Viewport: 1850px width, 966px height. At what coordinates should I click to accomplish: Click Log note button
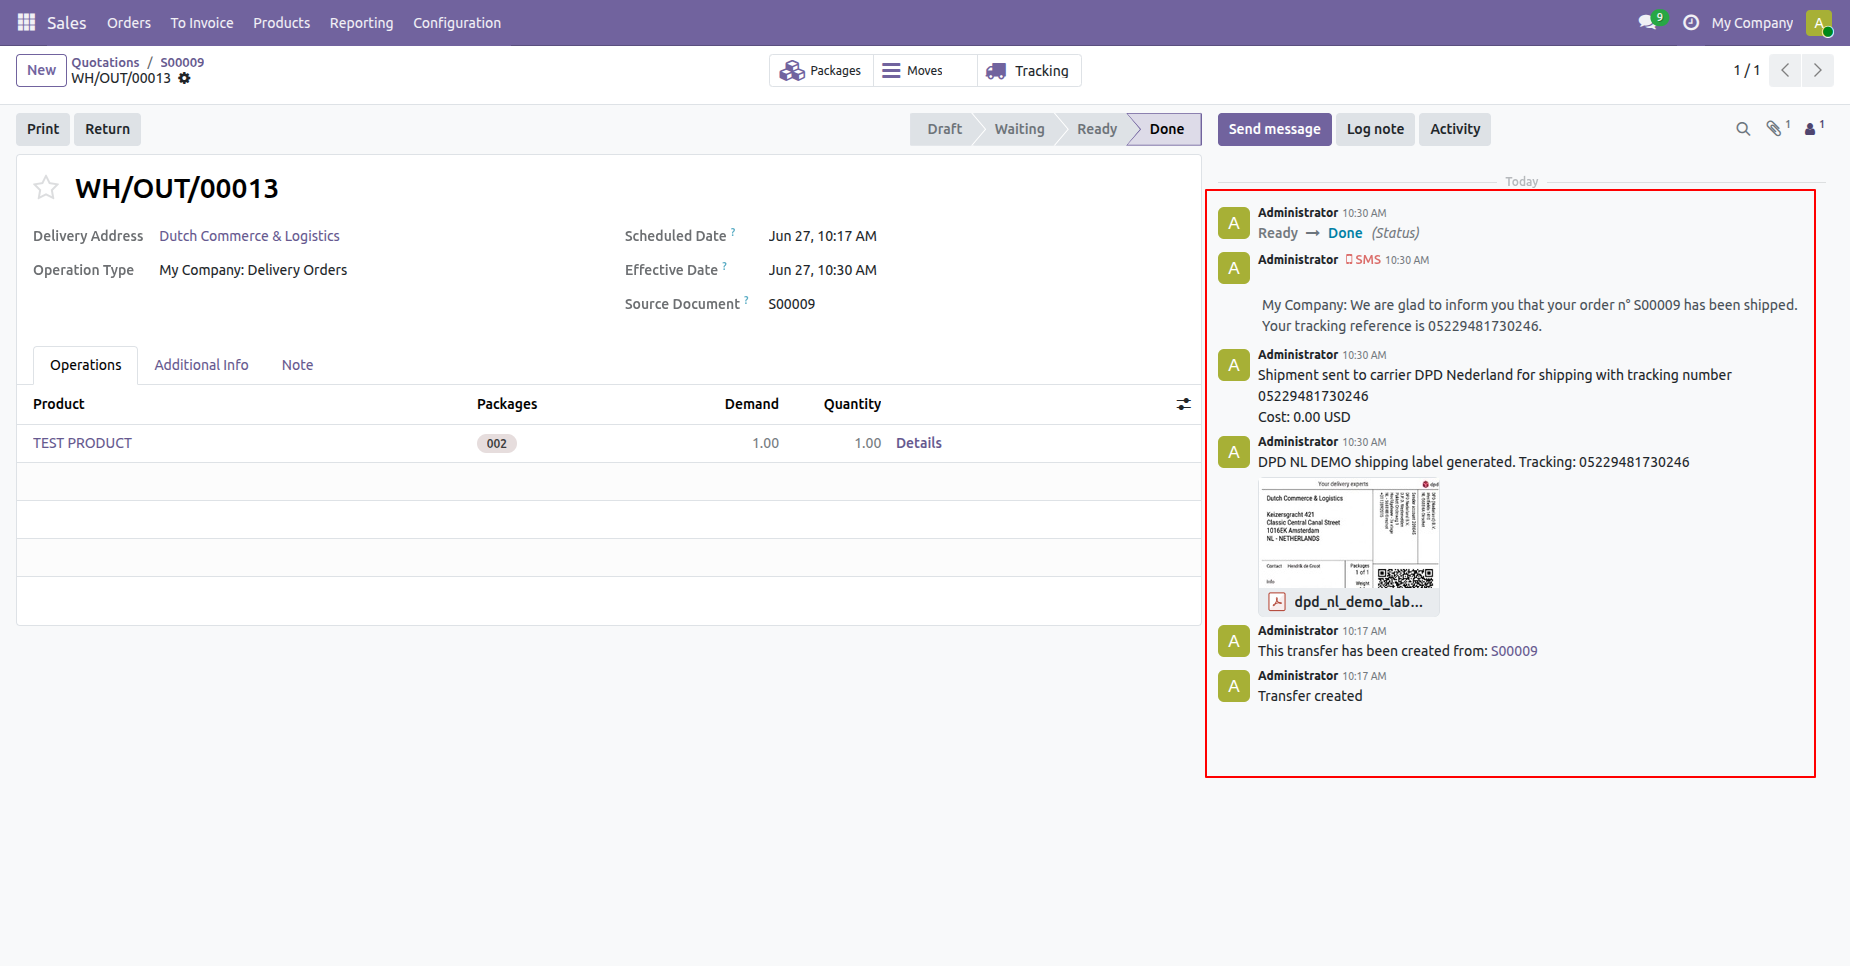point(1375,129)
